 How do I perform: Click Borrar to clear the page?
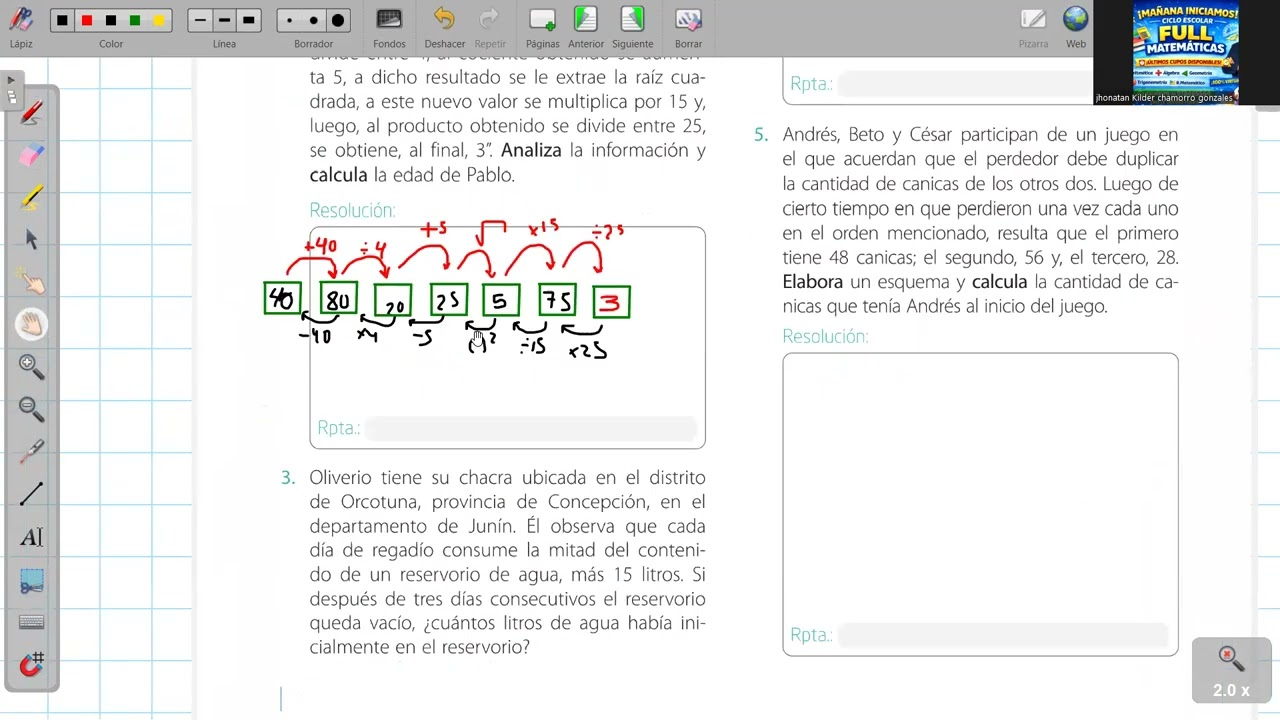688,27
